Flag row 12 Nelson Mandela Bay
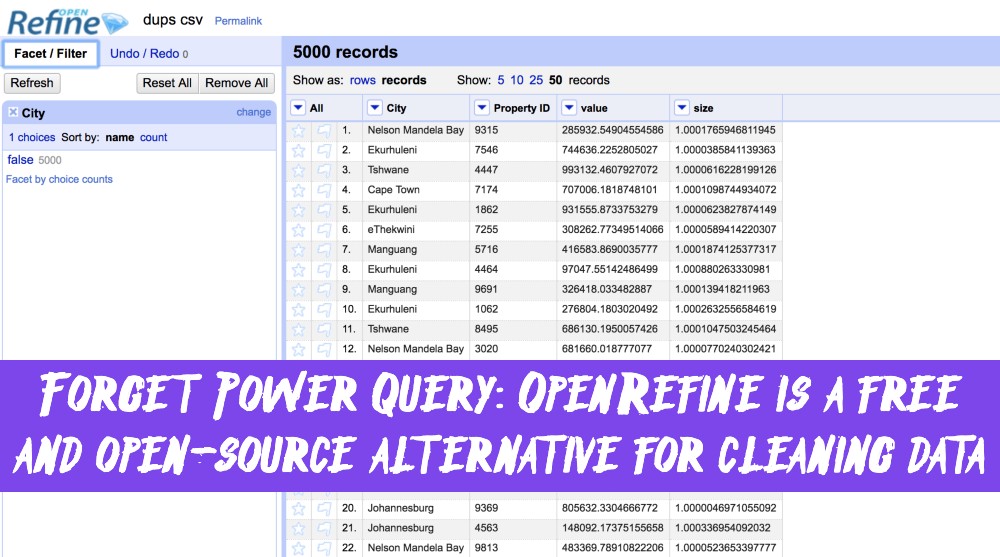The height and width of the screenshot is (557, 1000). pyautogui.click(x=324, y=349)
